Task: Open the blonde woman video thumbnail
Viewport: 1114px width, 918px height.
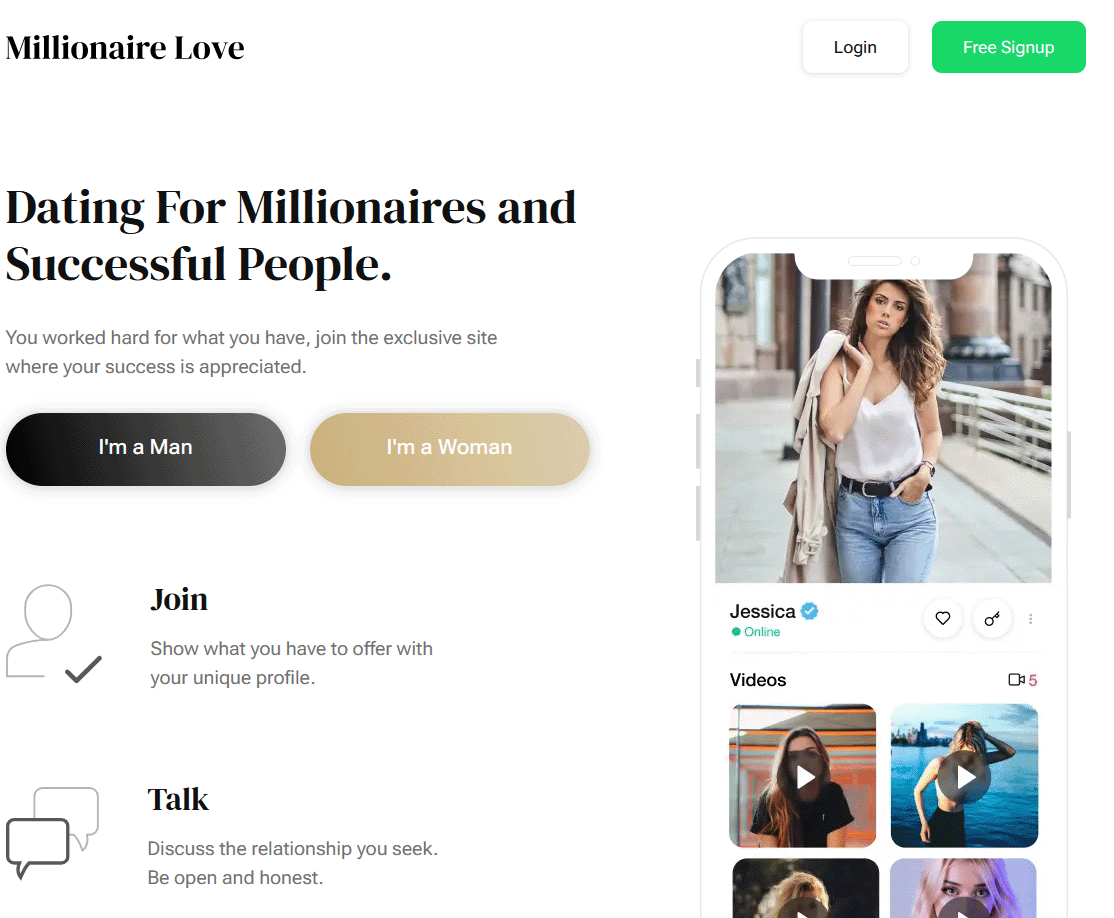Action: (x=963, y=888)
